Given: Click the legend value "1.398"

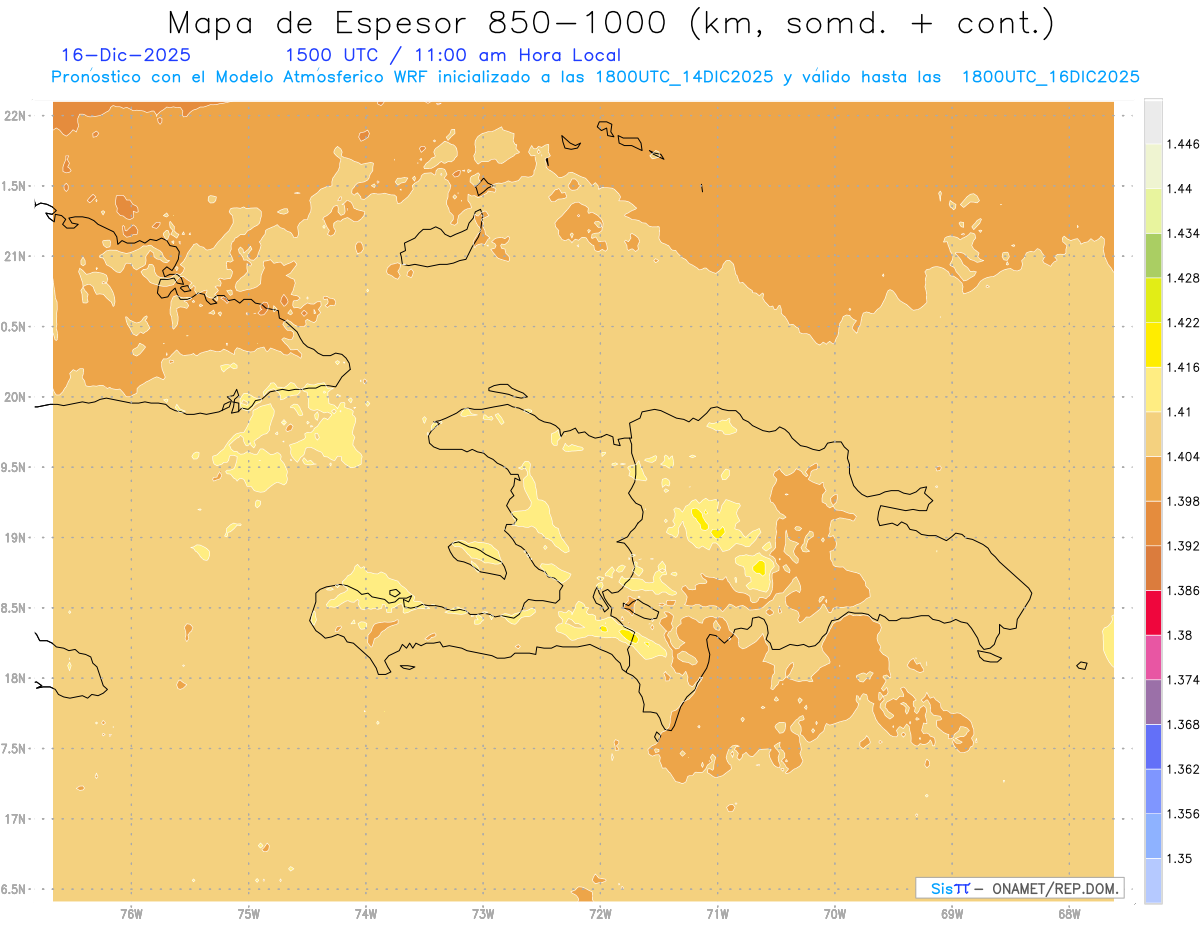Looking at the screenshot, I should pyautogui.click(x=1185, y=501).
